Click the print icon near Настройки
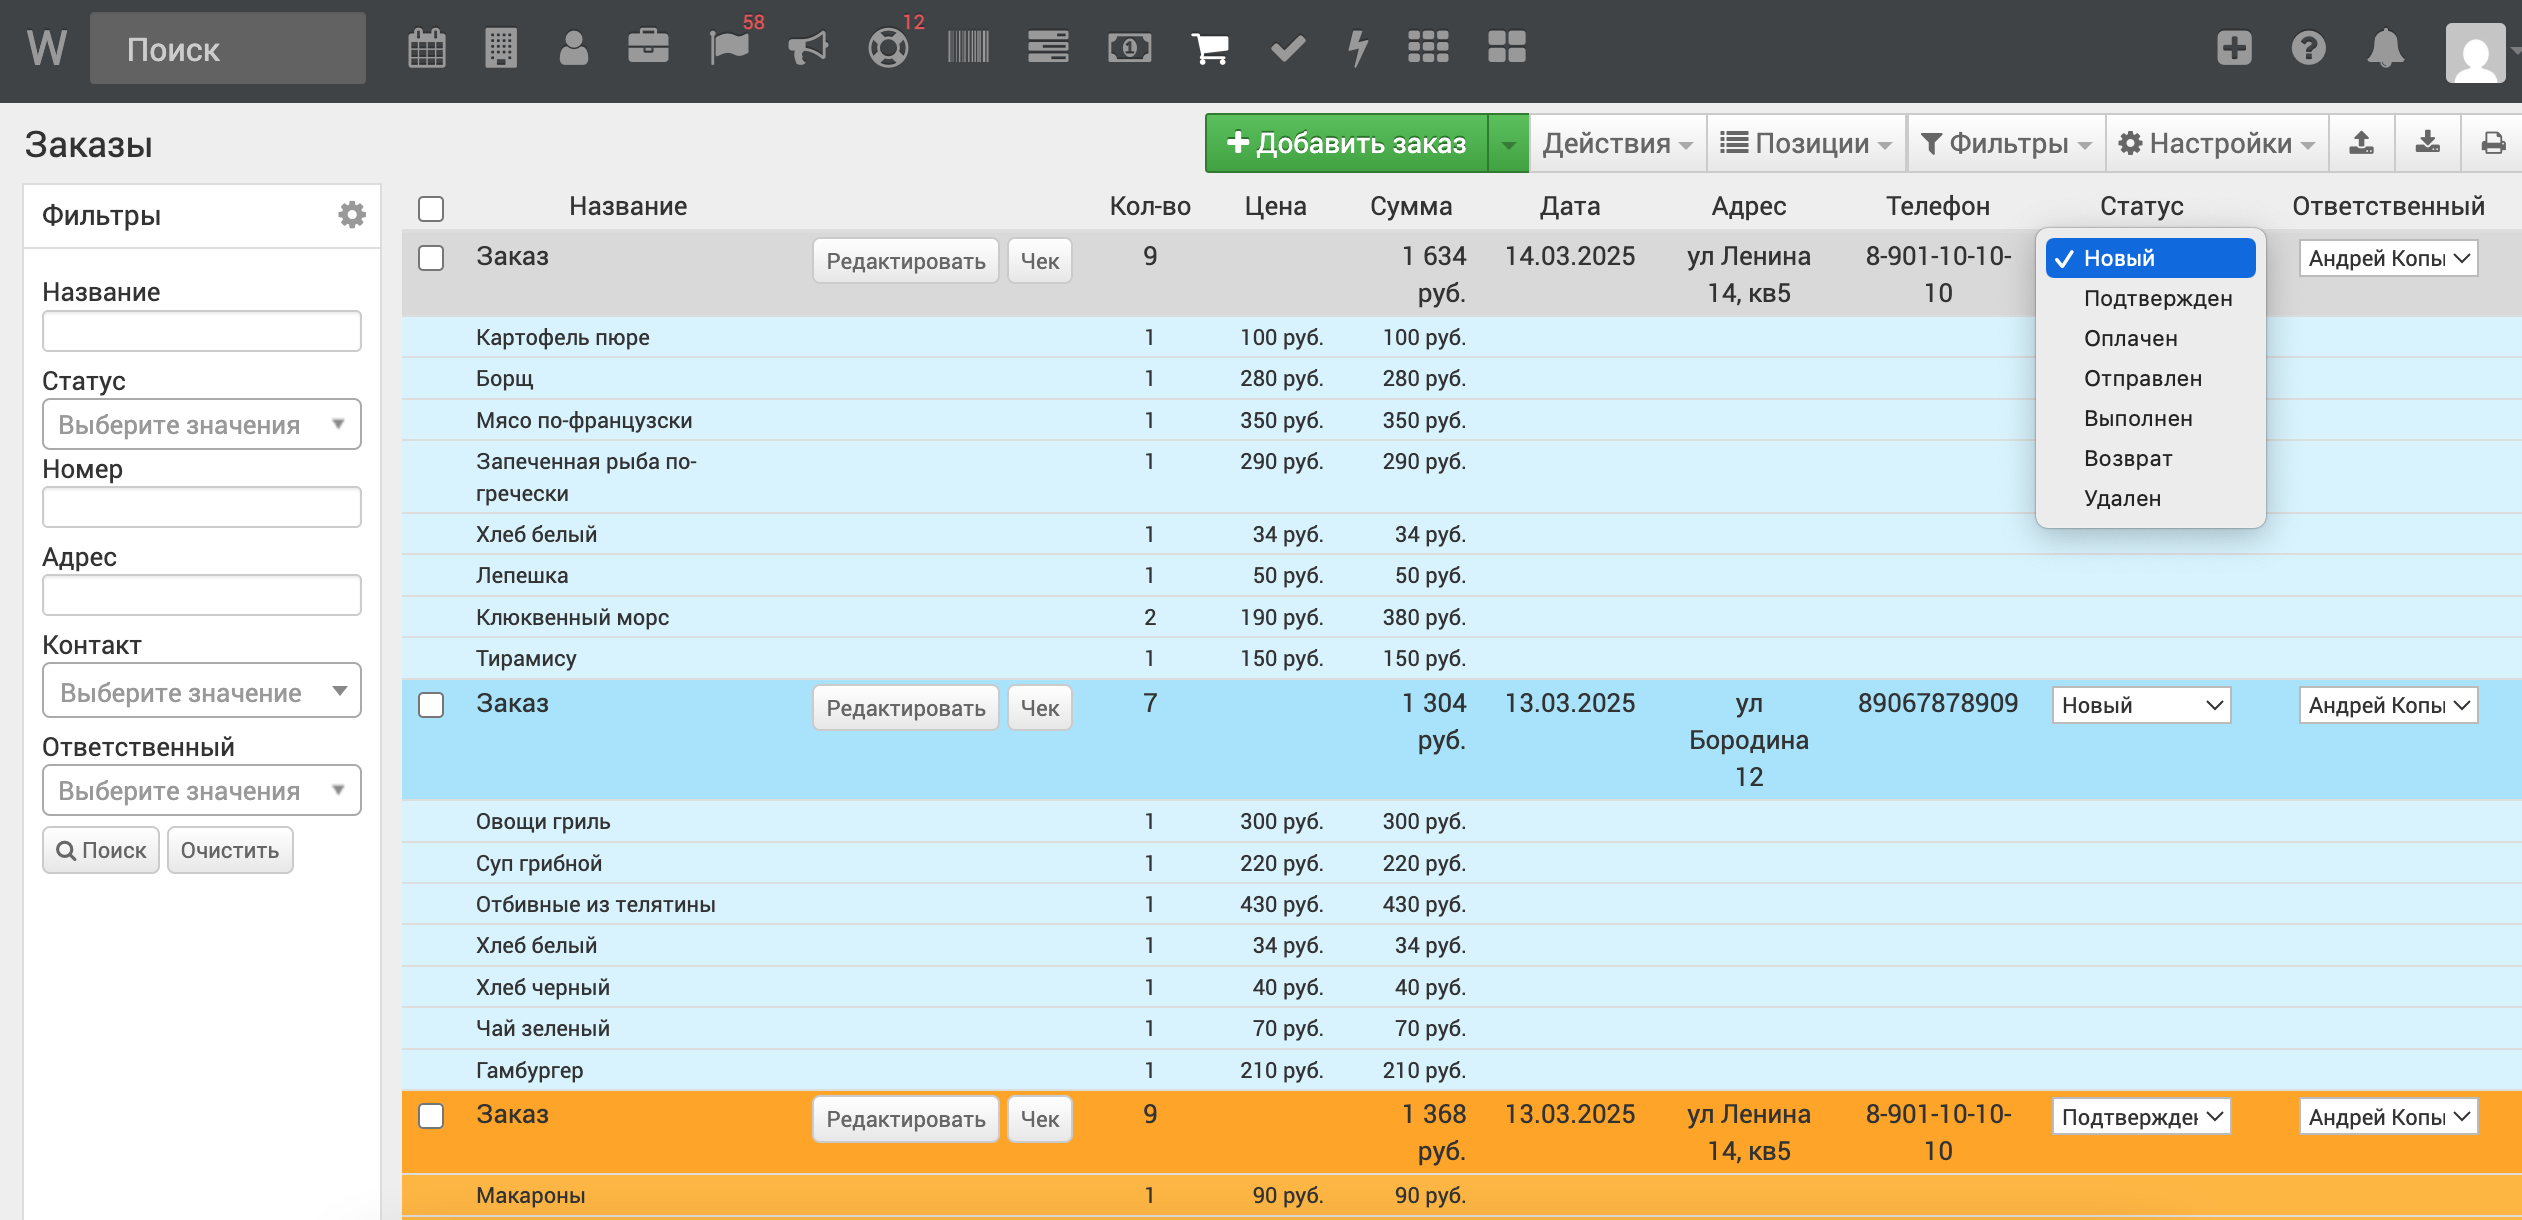Viewport: 2522px width, 1220px height. (2493, 143)
